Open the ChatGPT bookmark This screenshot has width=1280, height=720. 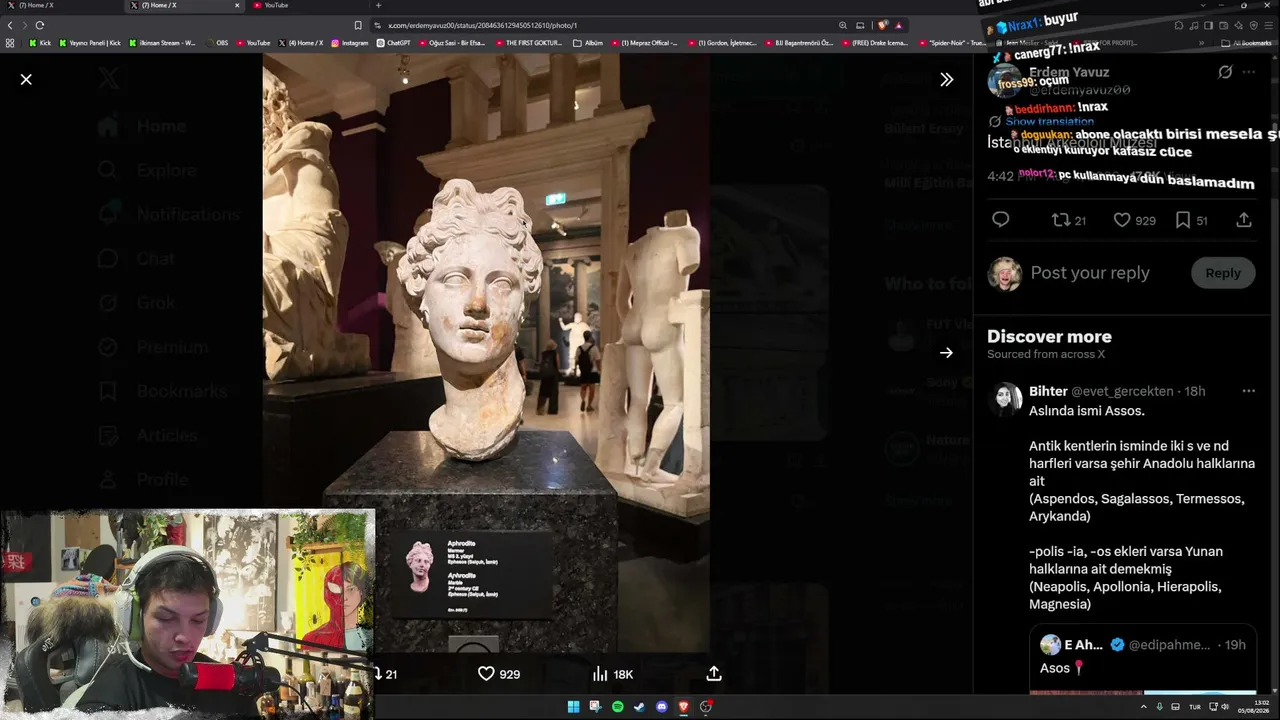393,43
